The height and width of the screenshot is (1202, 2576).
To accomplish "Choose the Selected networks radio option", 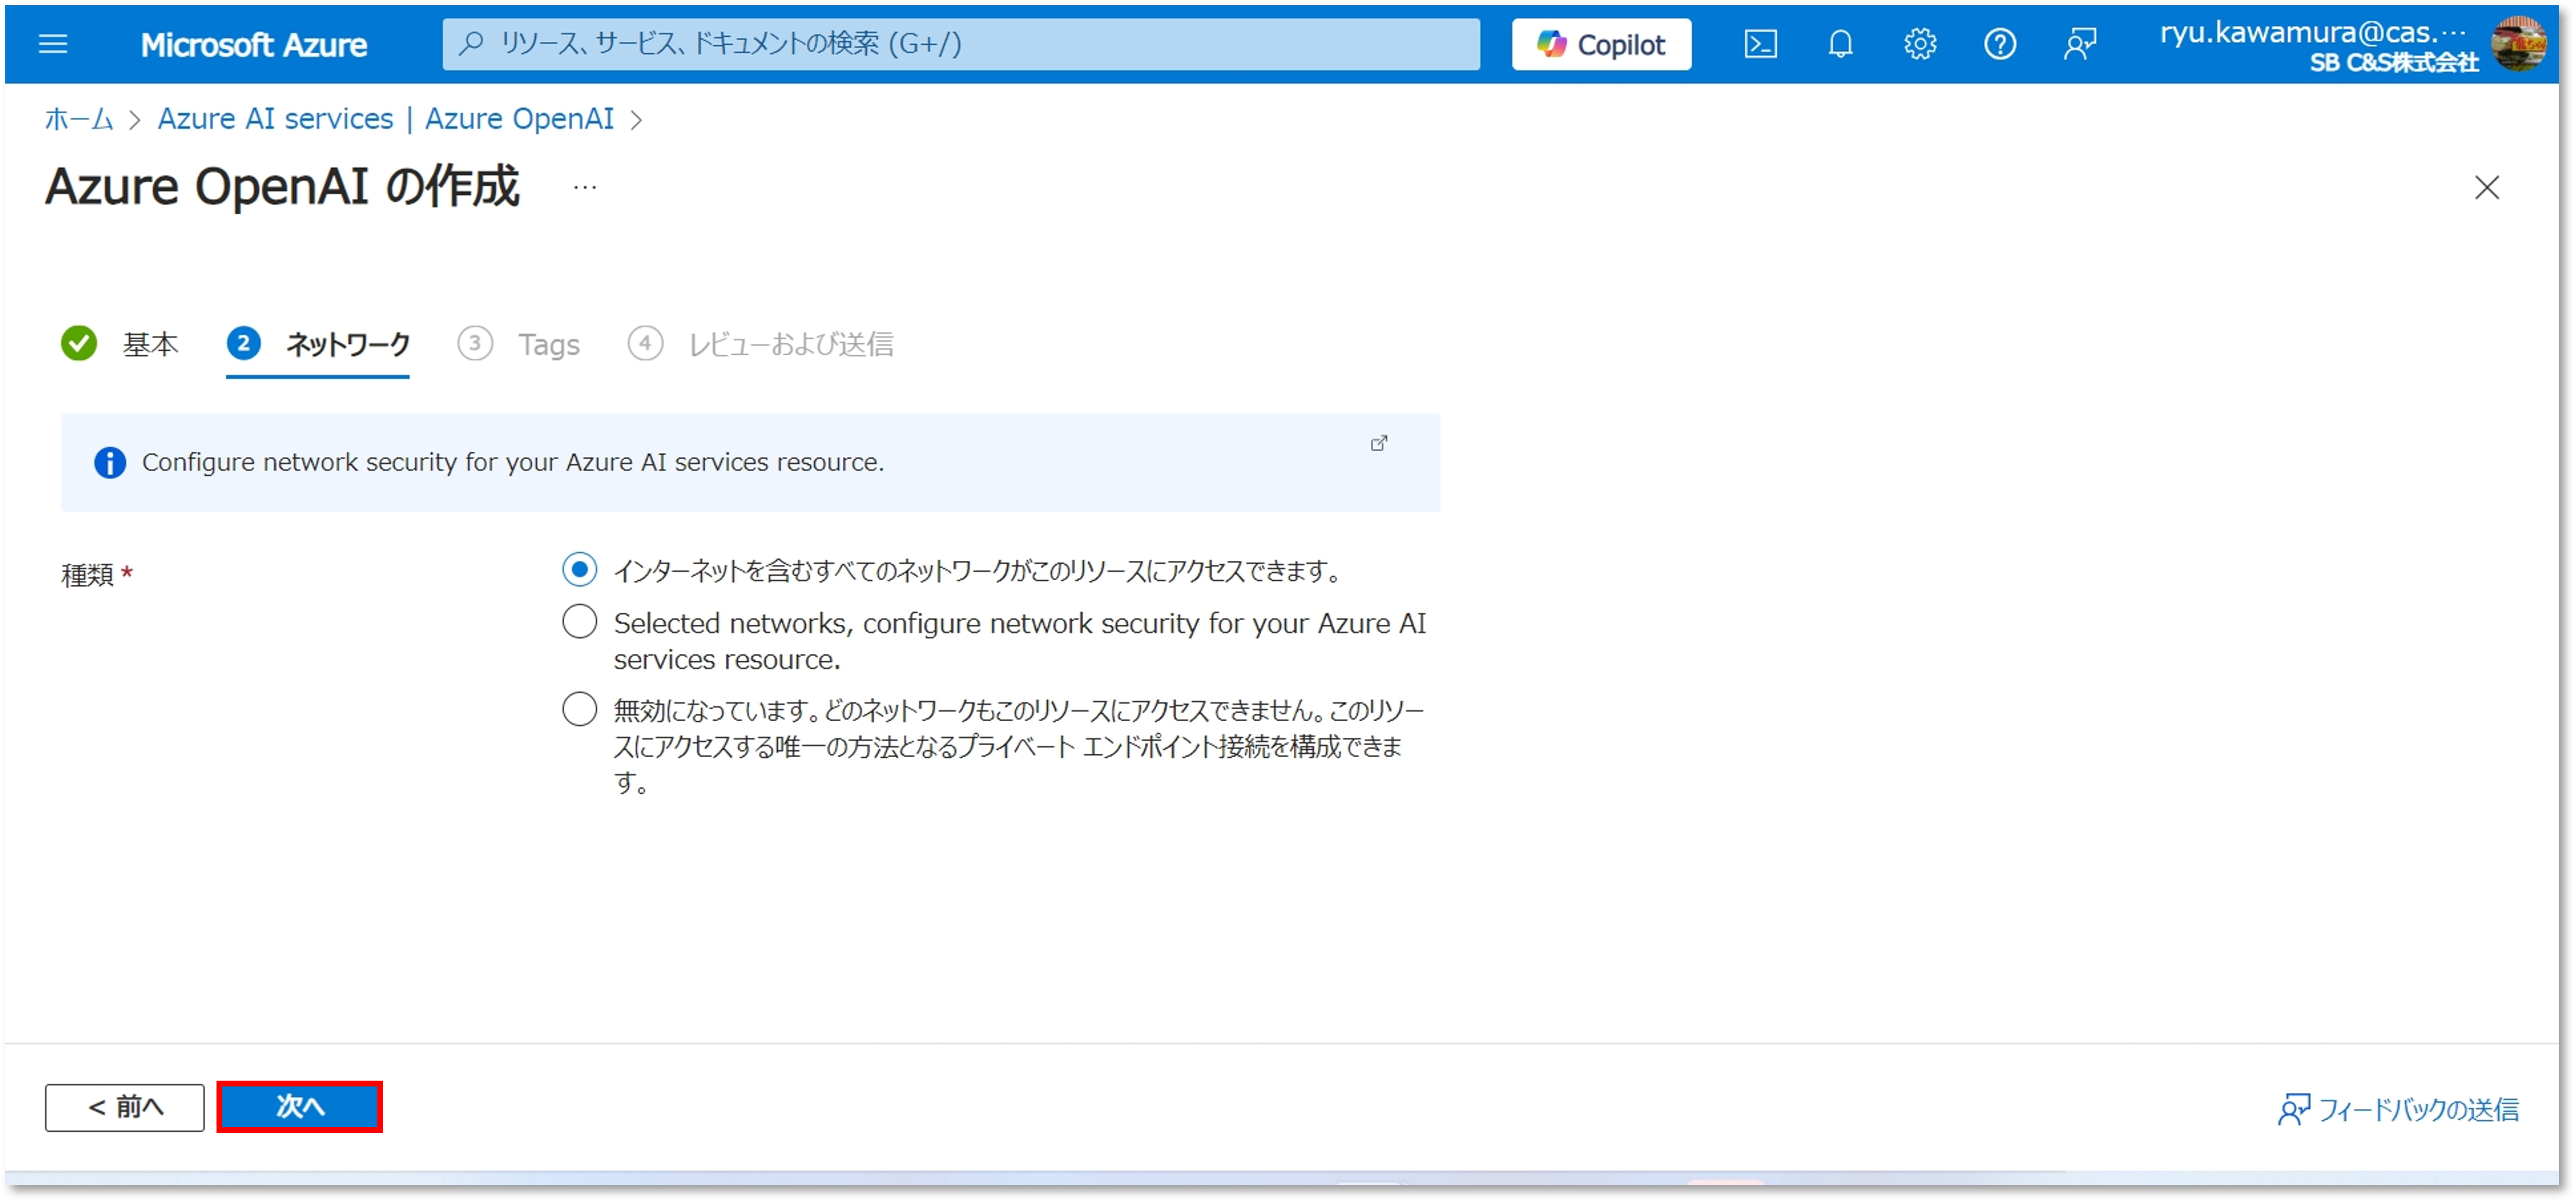I will click(579, 622).
